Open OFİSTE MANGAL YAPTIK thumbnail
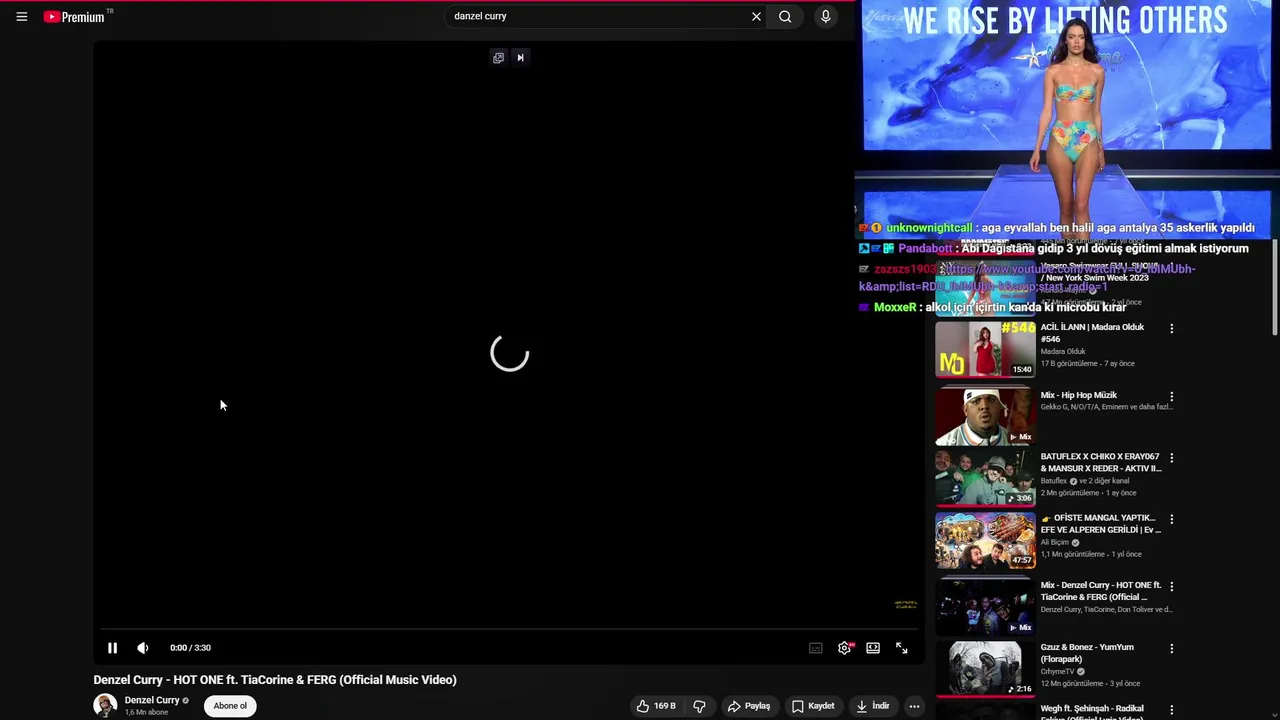This screenshot has width=1280, height=720. pos(985,541)
